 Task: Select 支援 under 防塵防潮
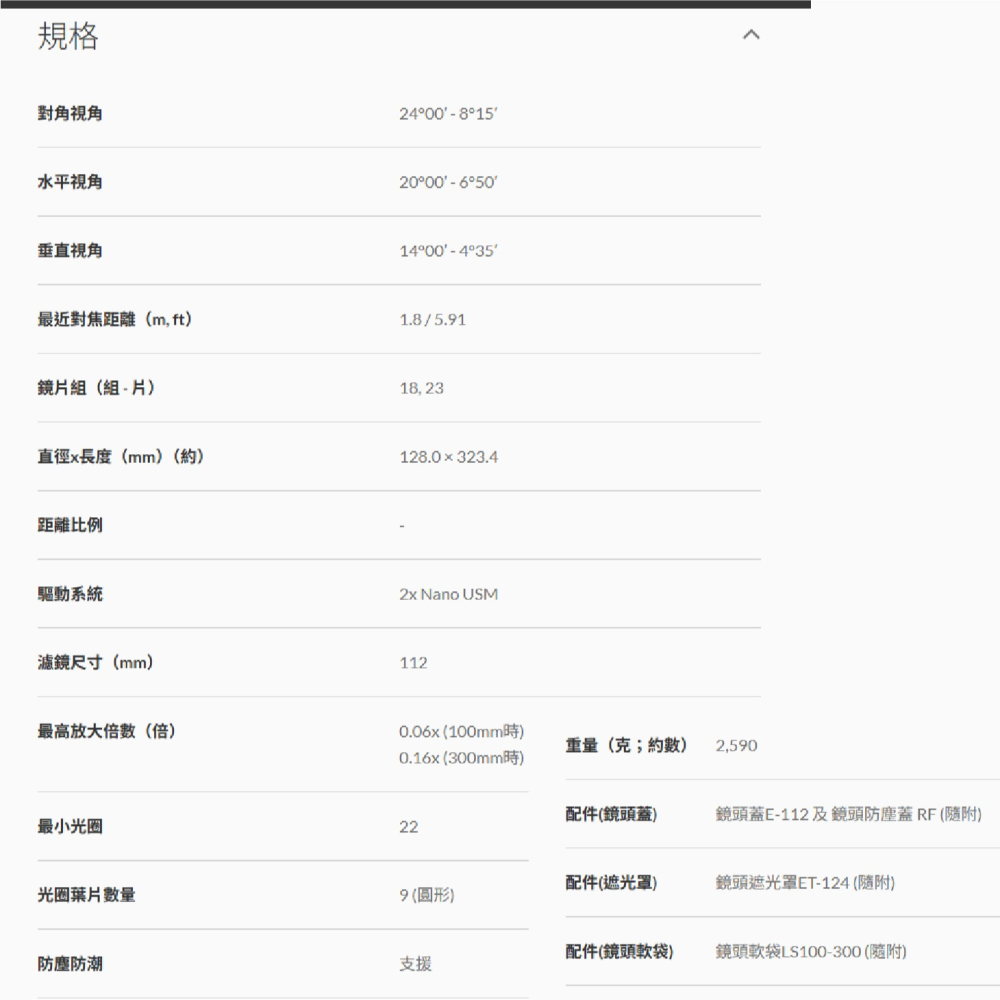click(x=415, y=964)
